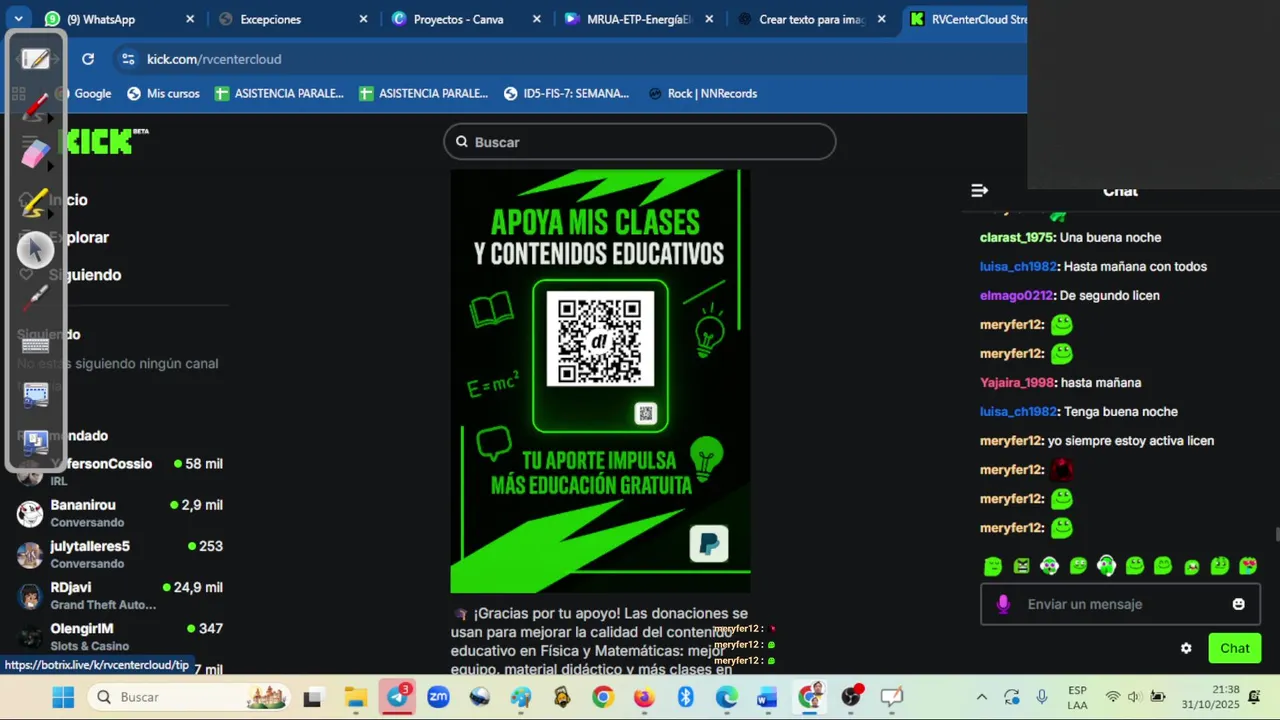The width and height of the screenshot is (1280, 720).
Task: Click the Kick logo
Action: 100,141
